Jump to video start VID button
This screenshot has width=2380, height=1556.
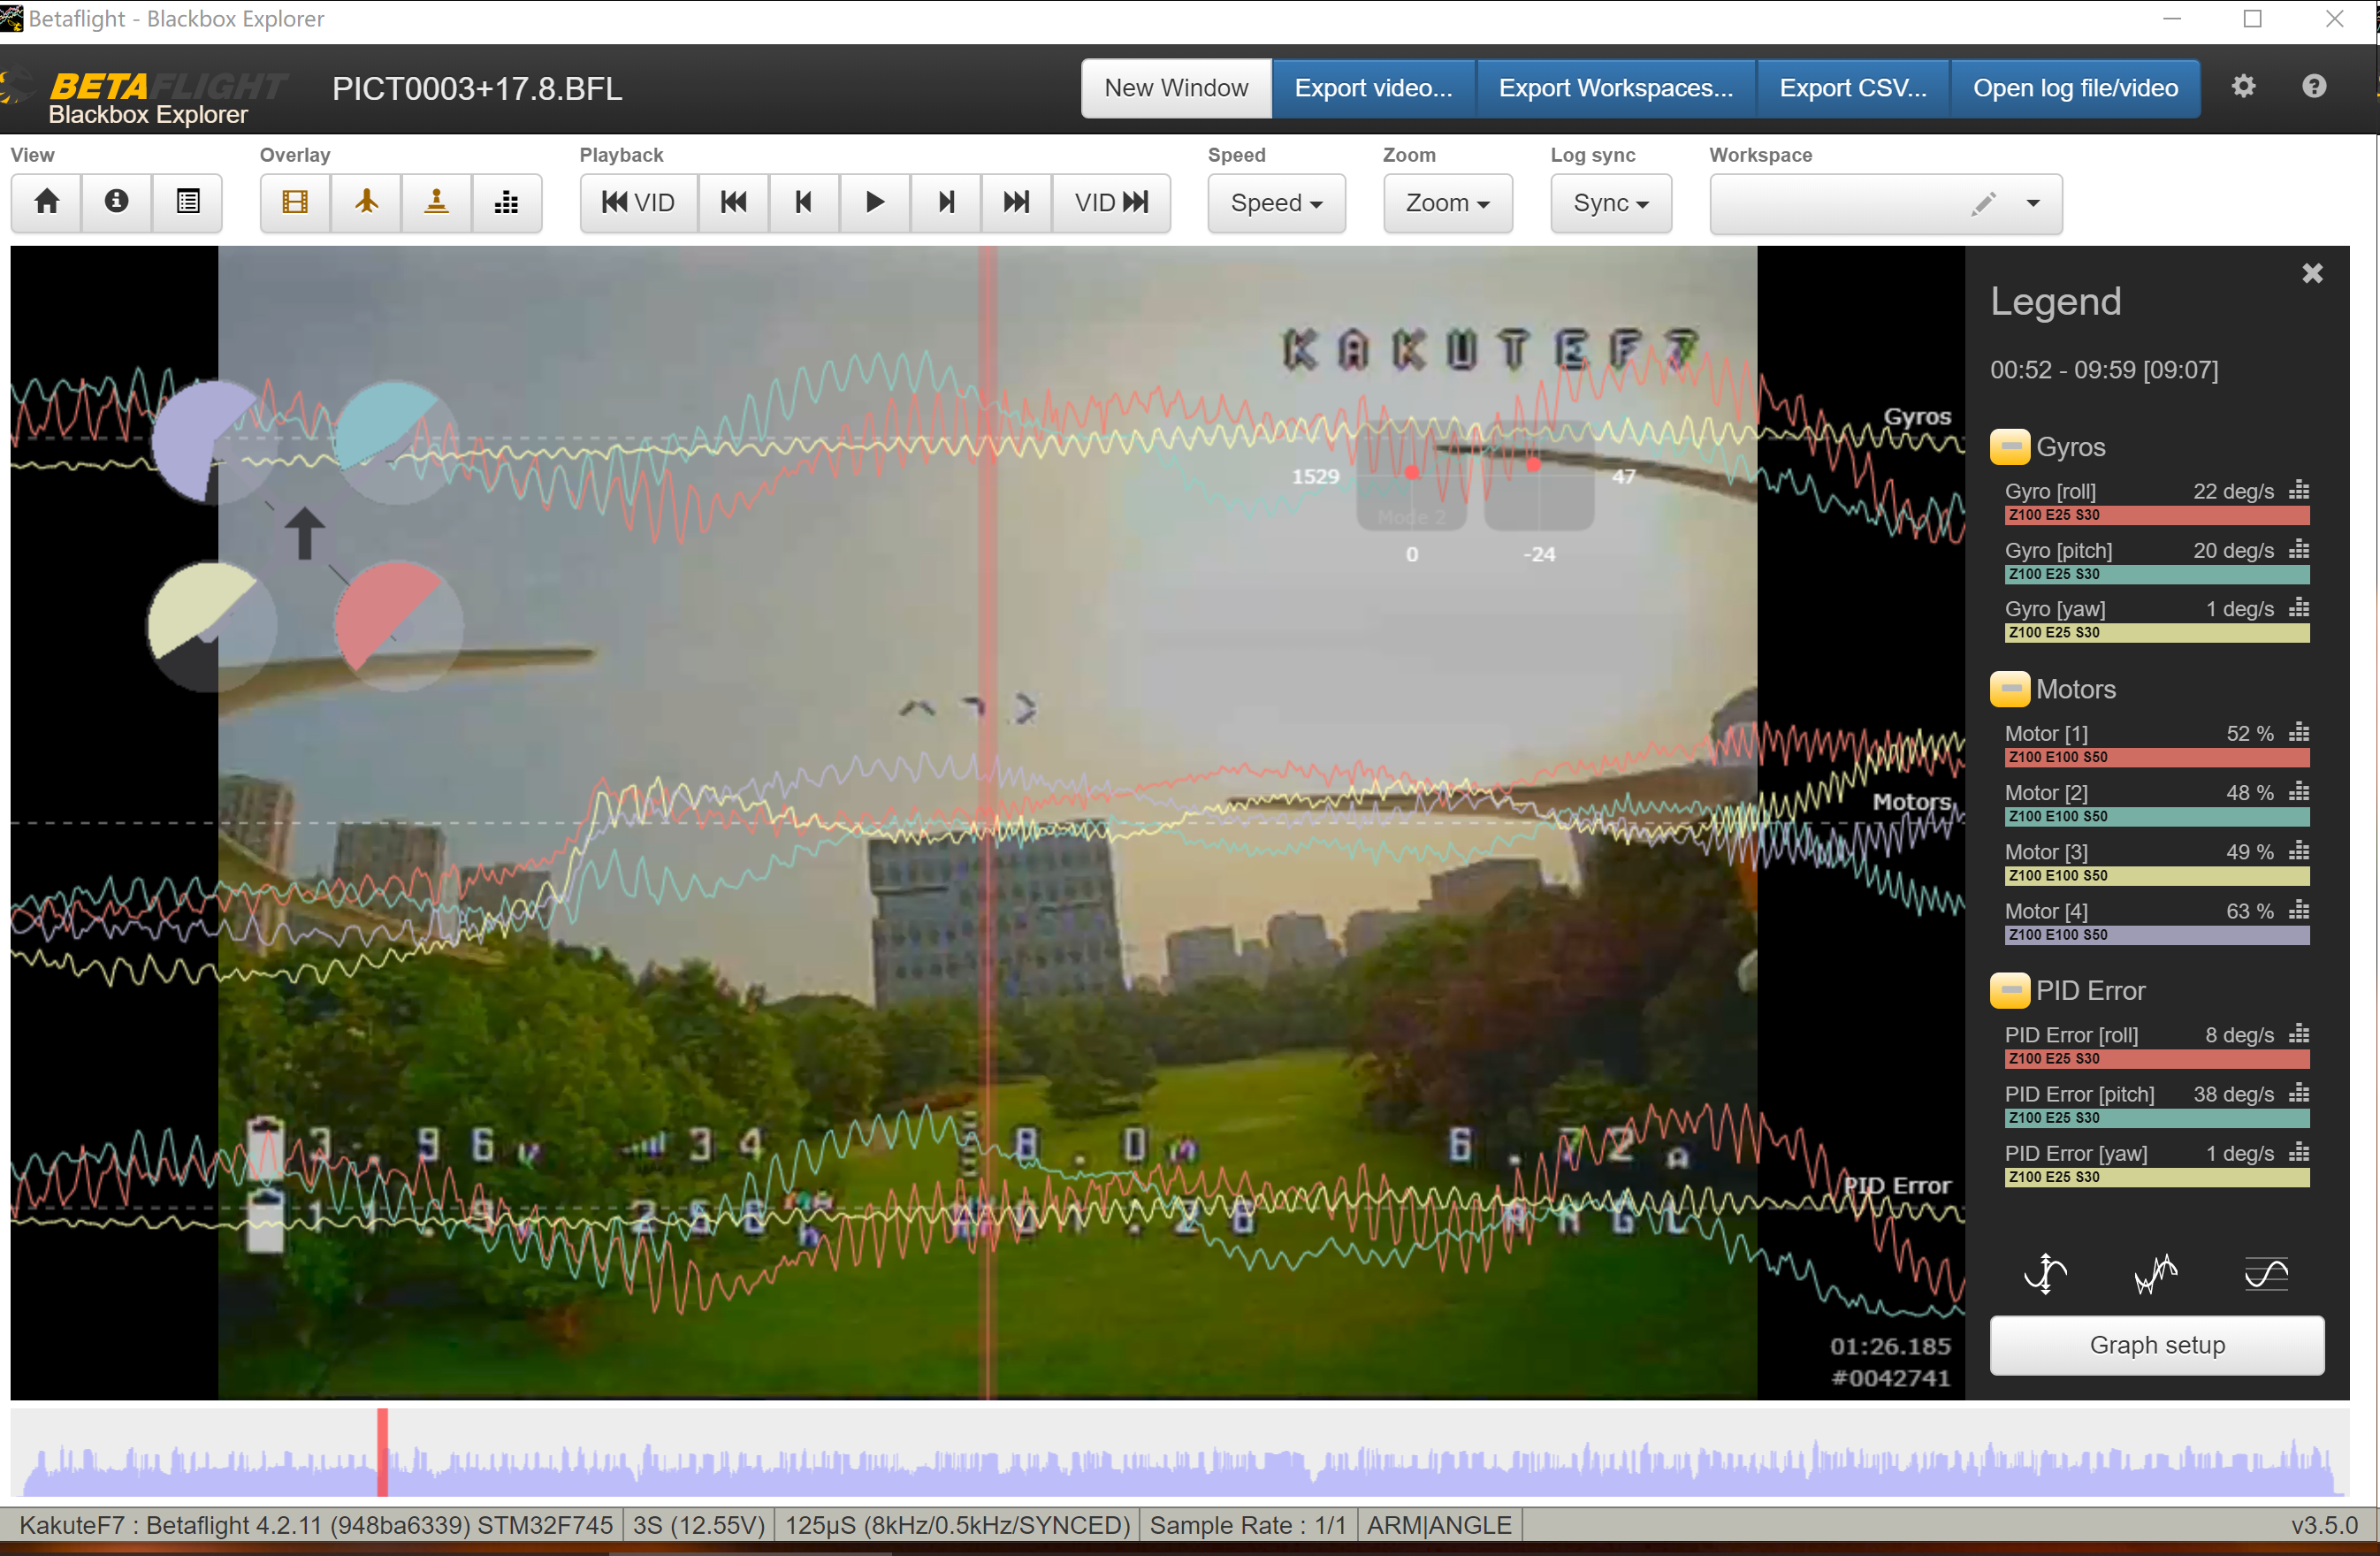(639, 203)
